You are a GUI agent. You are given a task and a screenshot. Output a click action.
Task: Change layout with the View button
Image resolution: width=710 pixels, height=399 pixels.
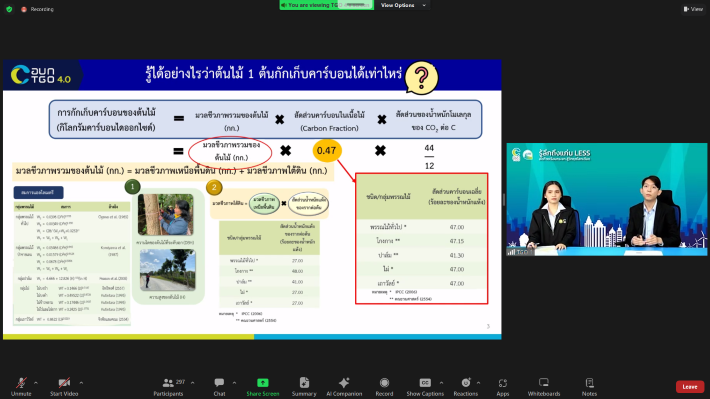click(x=693, y=9)
